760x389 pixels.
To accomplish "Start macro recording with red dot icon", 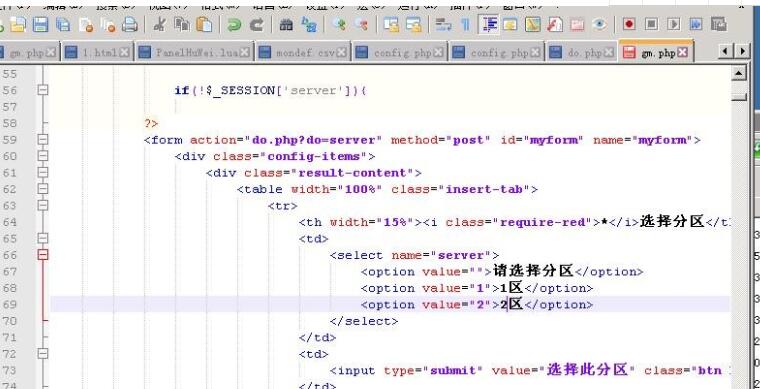I will (629, 24).
